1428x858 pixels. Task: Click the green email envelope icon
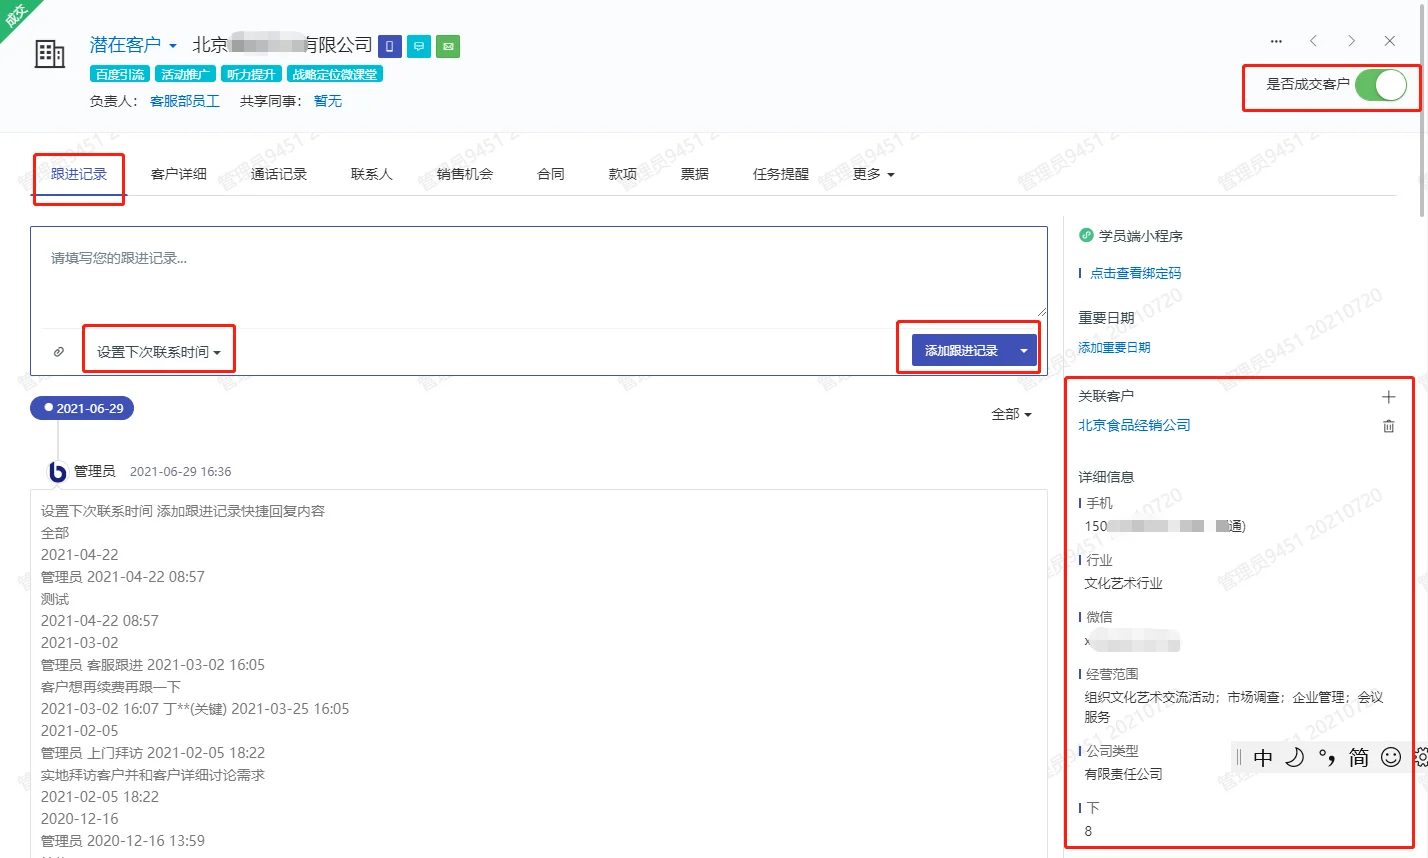[x=448, y=46]
